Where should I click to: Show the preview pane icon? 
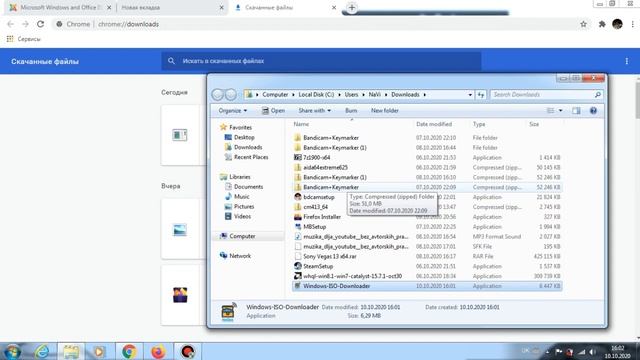click(576, 111)
